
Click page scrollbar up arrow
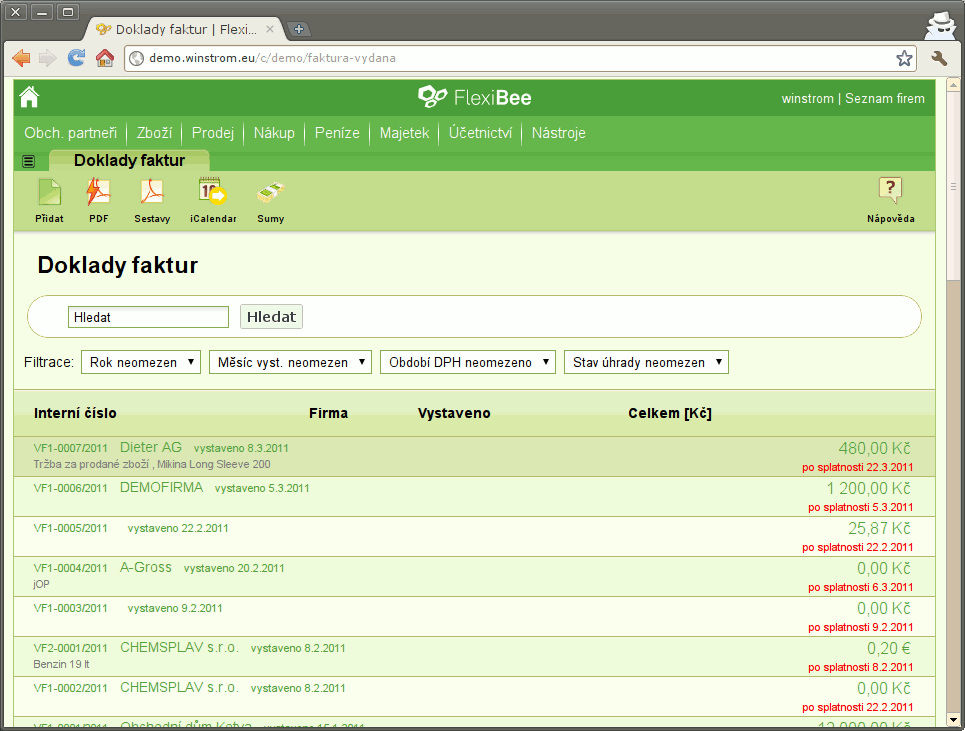(x=953, y=85)
